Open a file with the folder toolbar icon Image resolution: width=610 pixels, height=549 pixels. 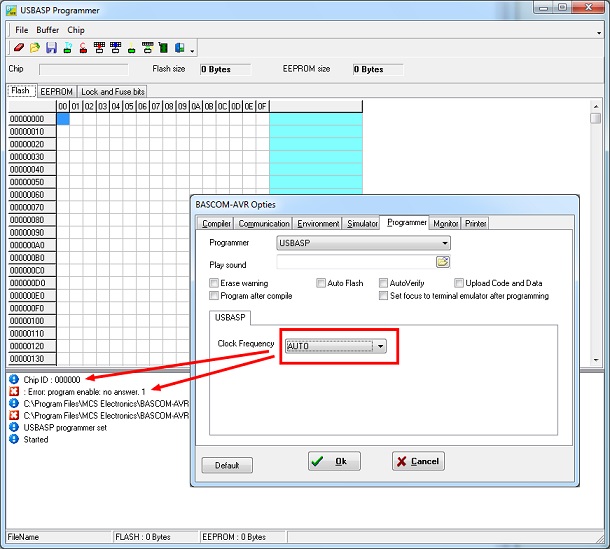(x=35, y=48)
